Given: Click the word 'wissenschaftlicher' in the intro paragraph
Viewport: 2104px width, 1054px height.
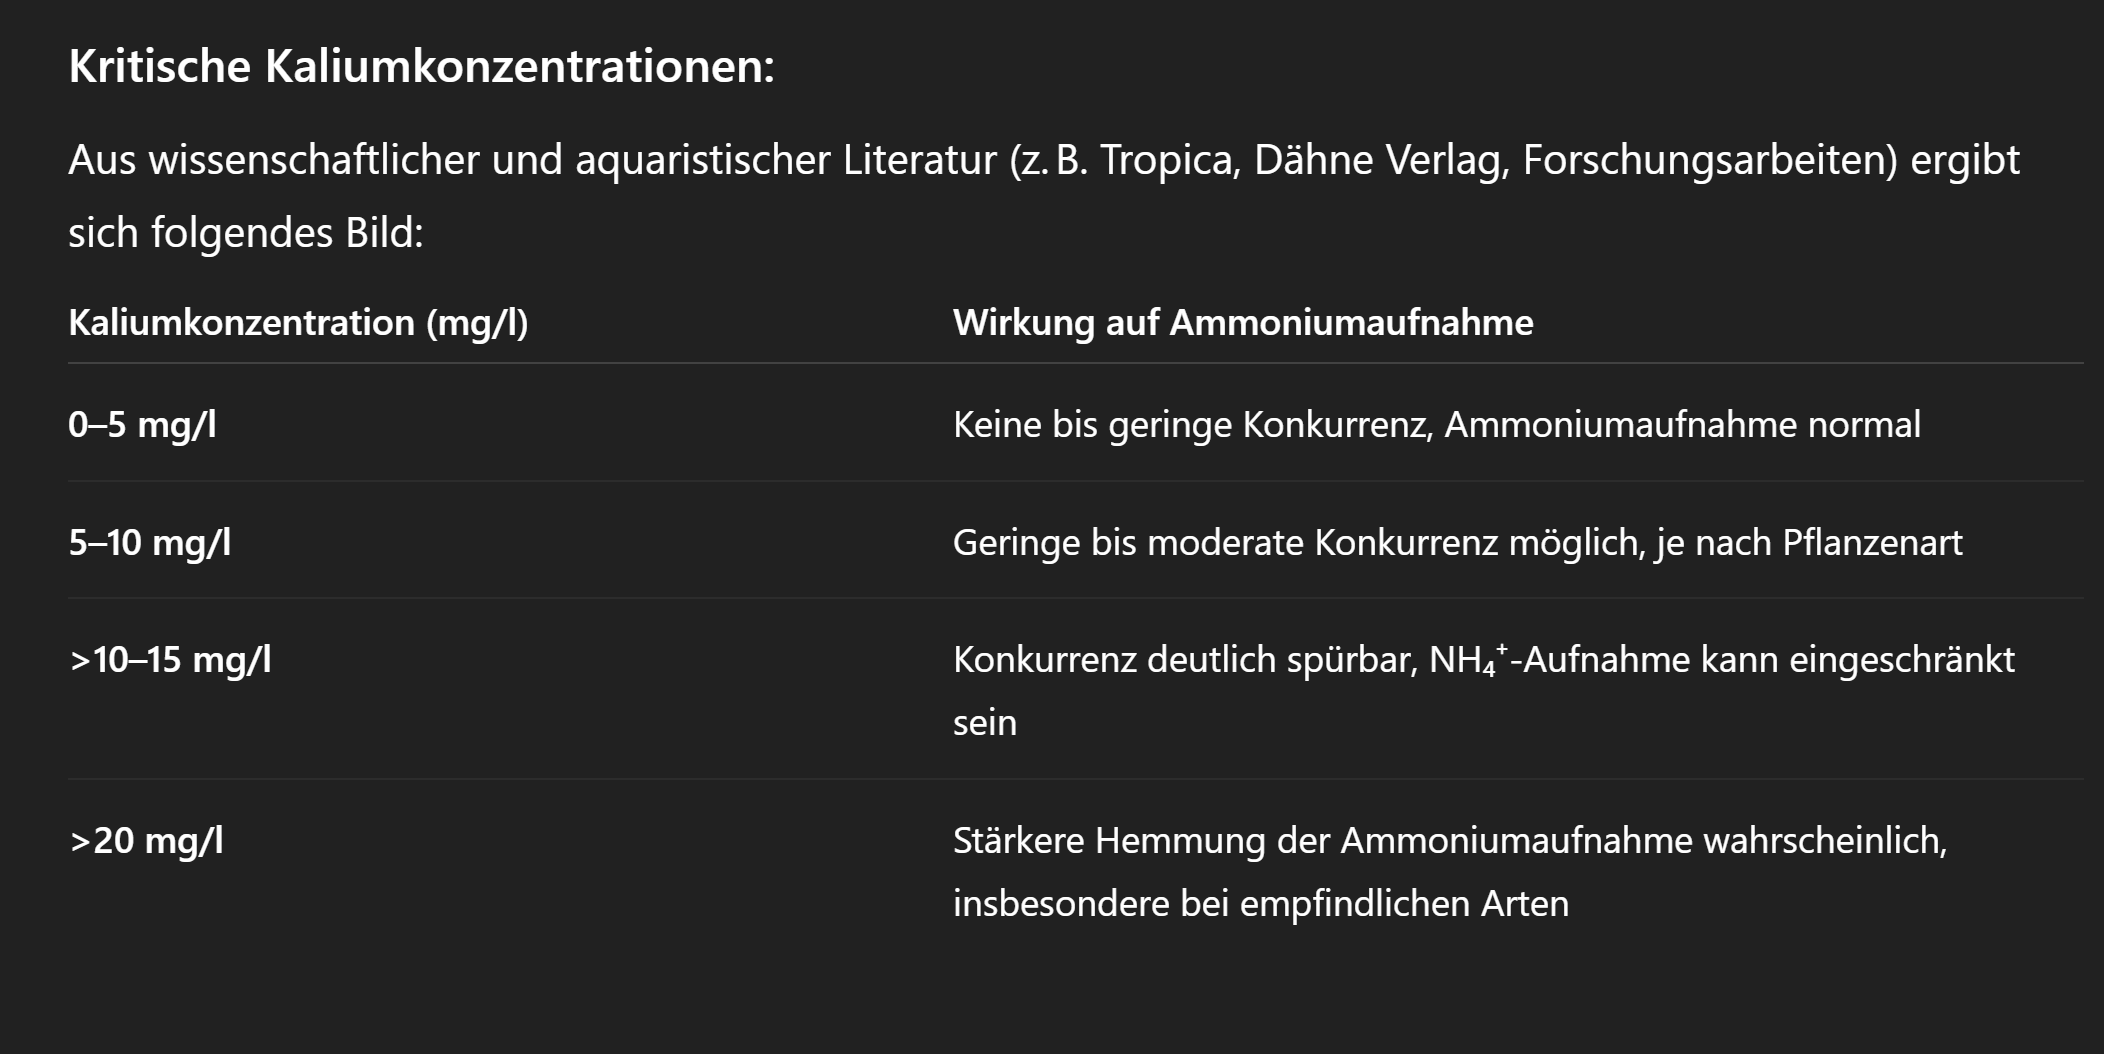Looking at the screenshot, I should [x=314, y=161].
